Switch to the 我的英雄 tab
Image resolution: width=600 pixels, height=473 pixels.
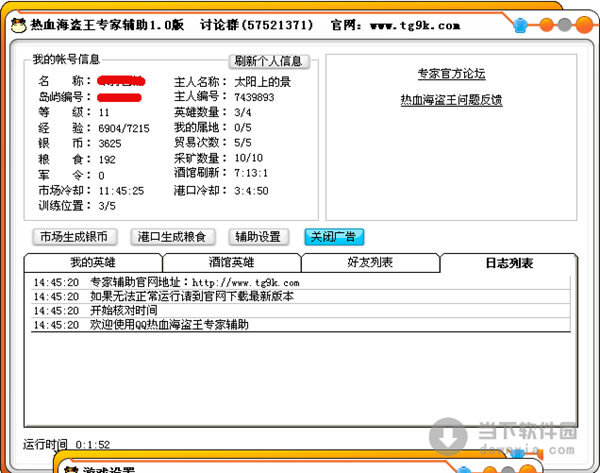(93, 263)
